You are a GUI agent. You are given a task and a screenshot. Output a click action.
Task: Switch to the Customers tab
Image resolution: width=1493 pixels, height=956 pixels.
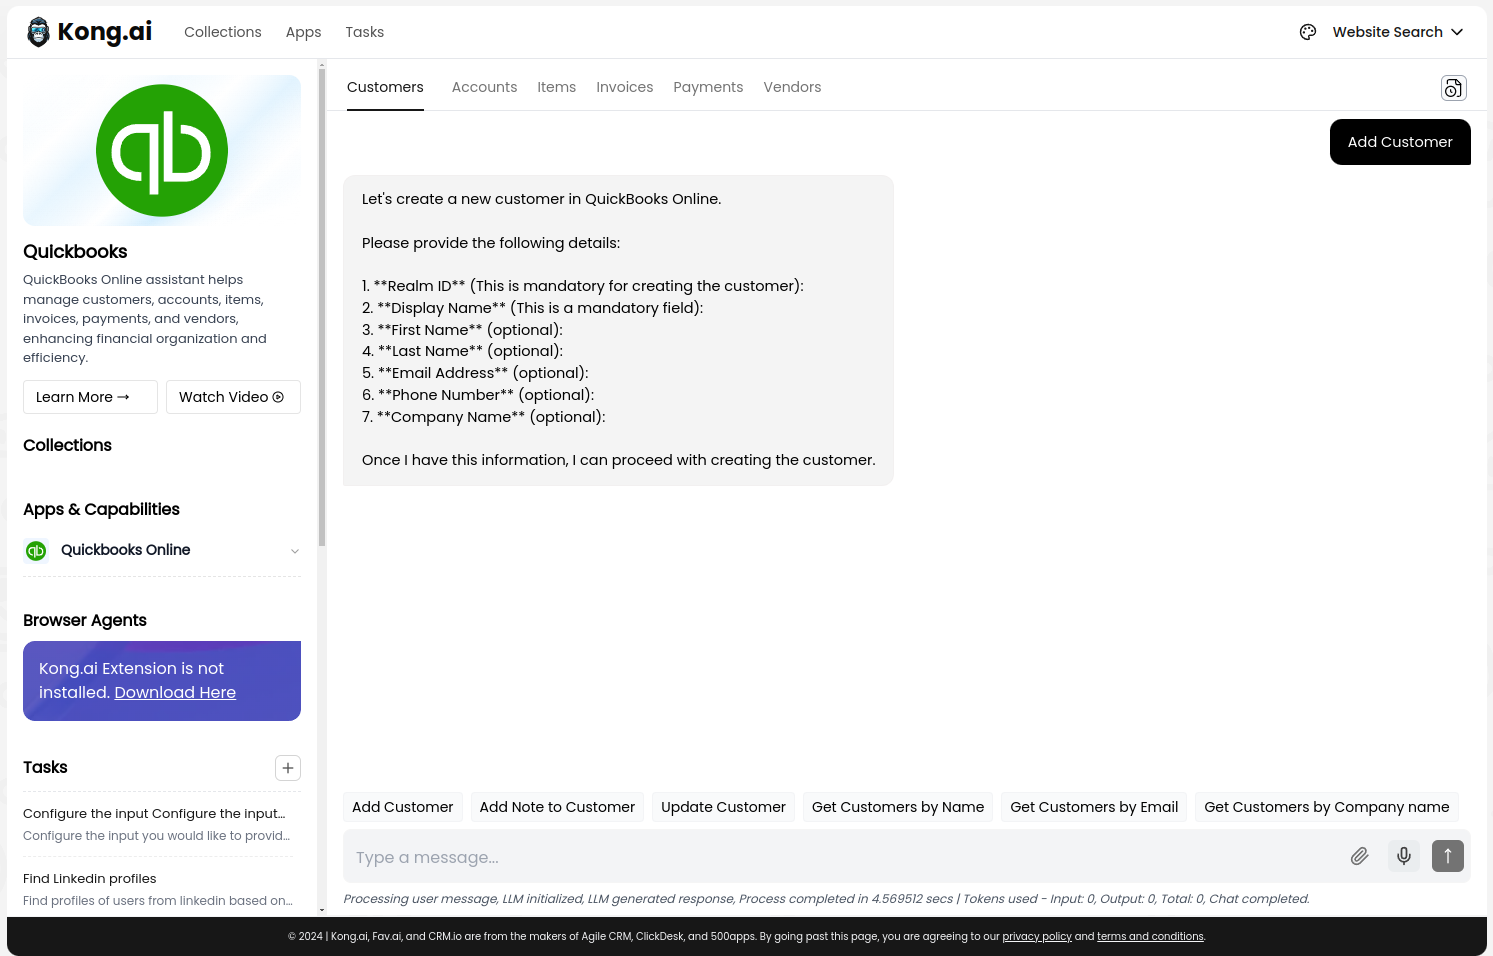coord(385,87)
